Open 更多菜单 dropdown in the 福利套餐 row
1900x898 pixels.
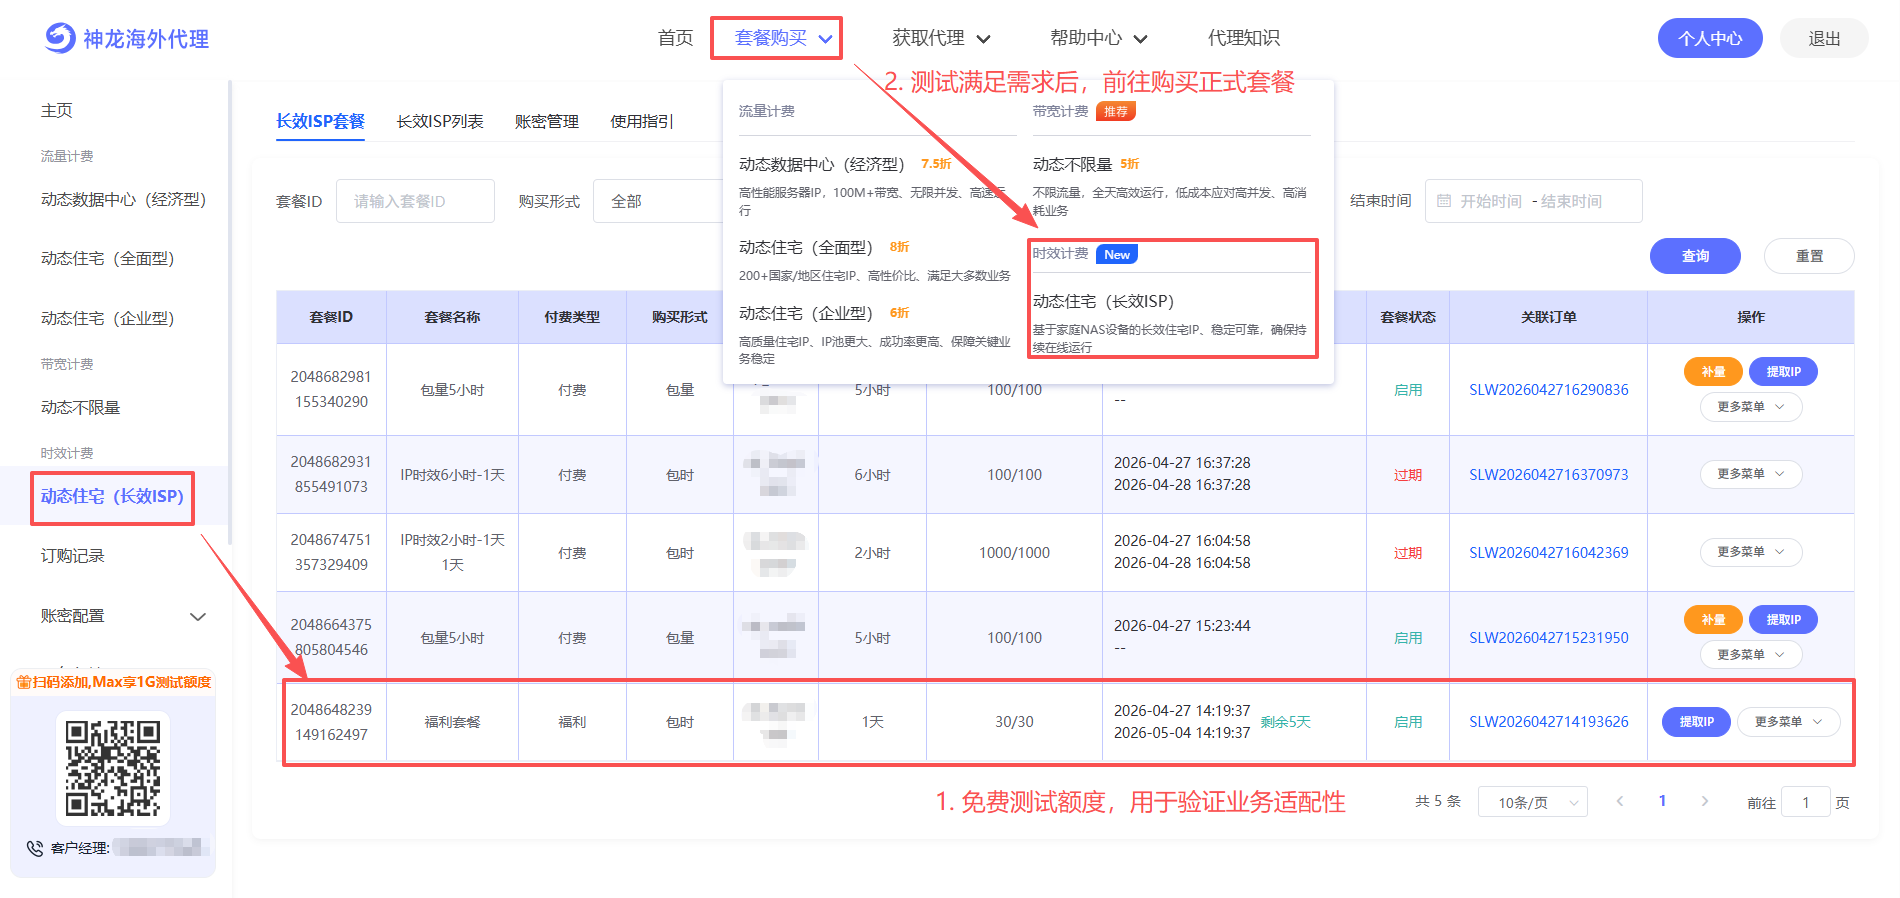pos(1788,722)
